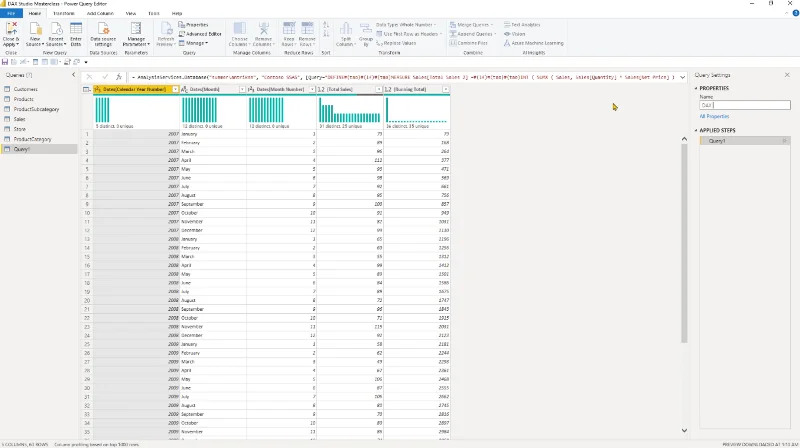Switch to the Add Column tab

[100, 13]
